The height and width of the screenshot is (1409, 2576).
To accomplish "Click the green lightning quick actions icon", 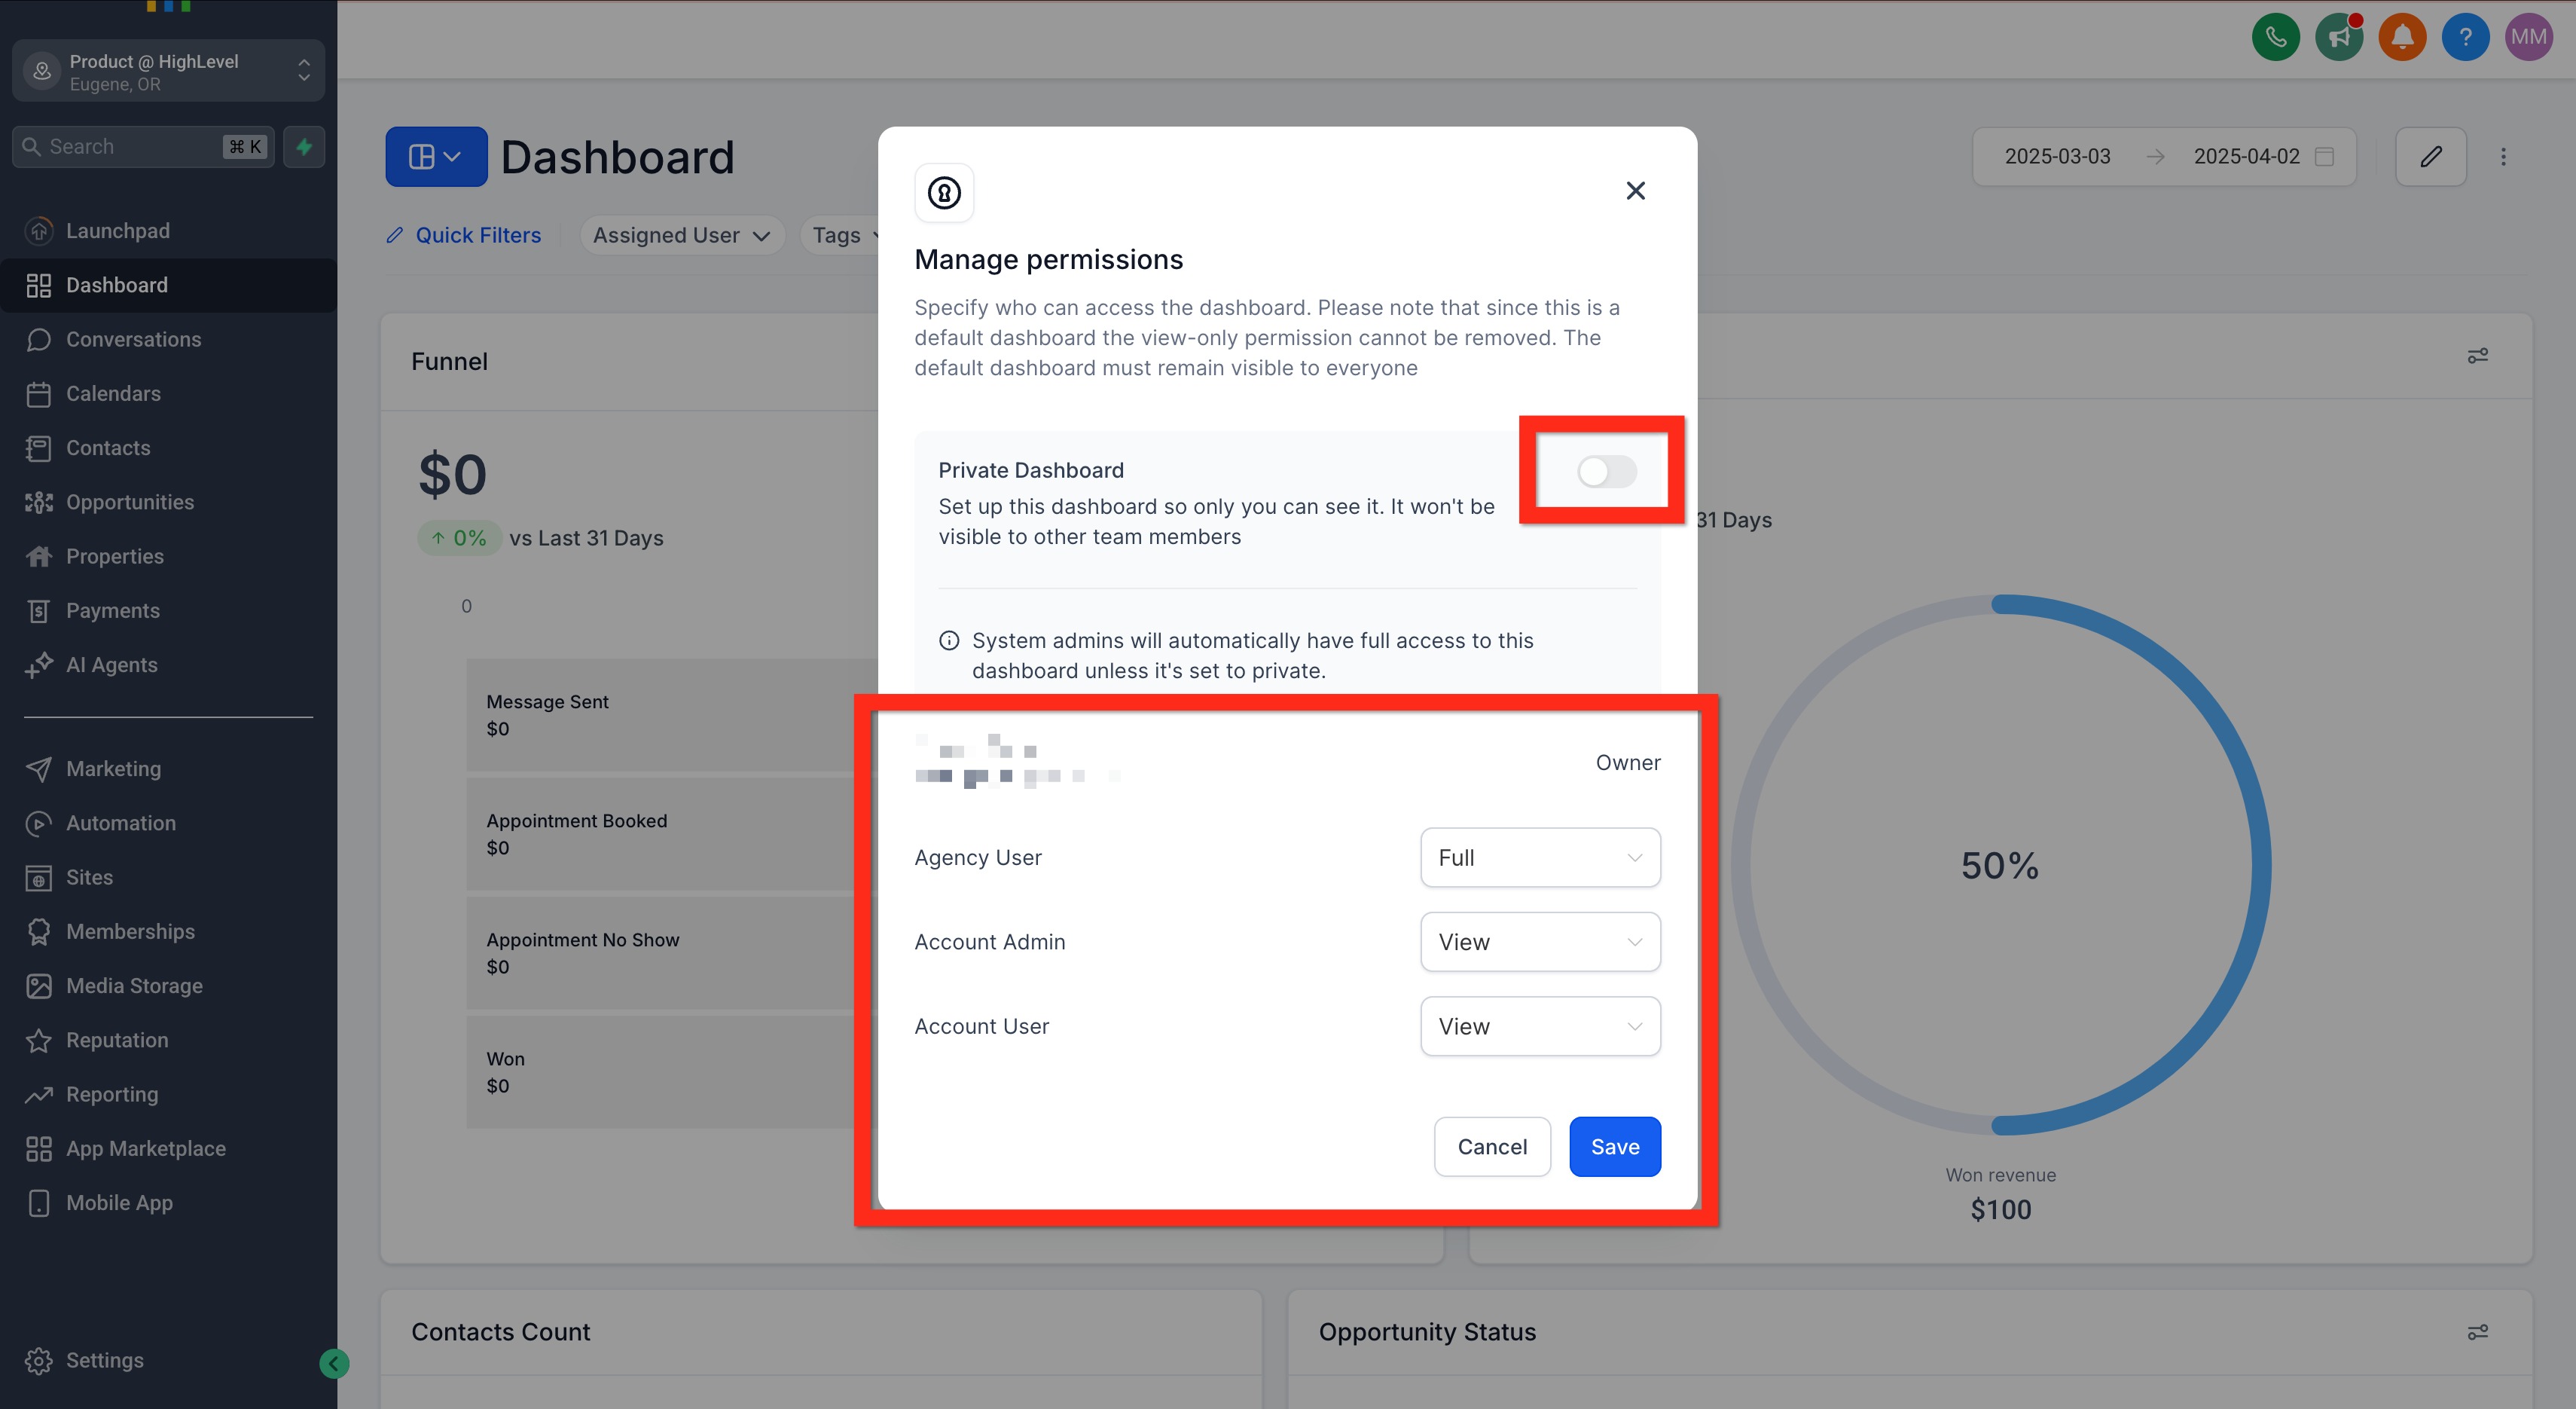I will click(x=304, y=146).
